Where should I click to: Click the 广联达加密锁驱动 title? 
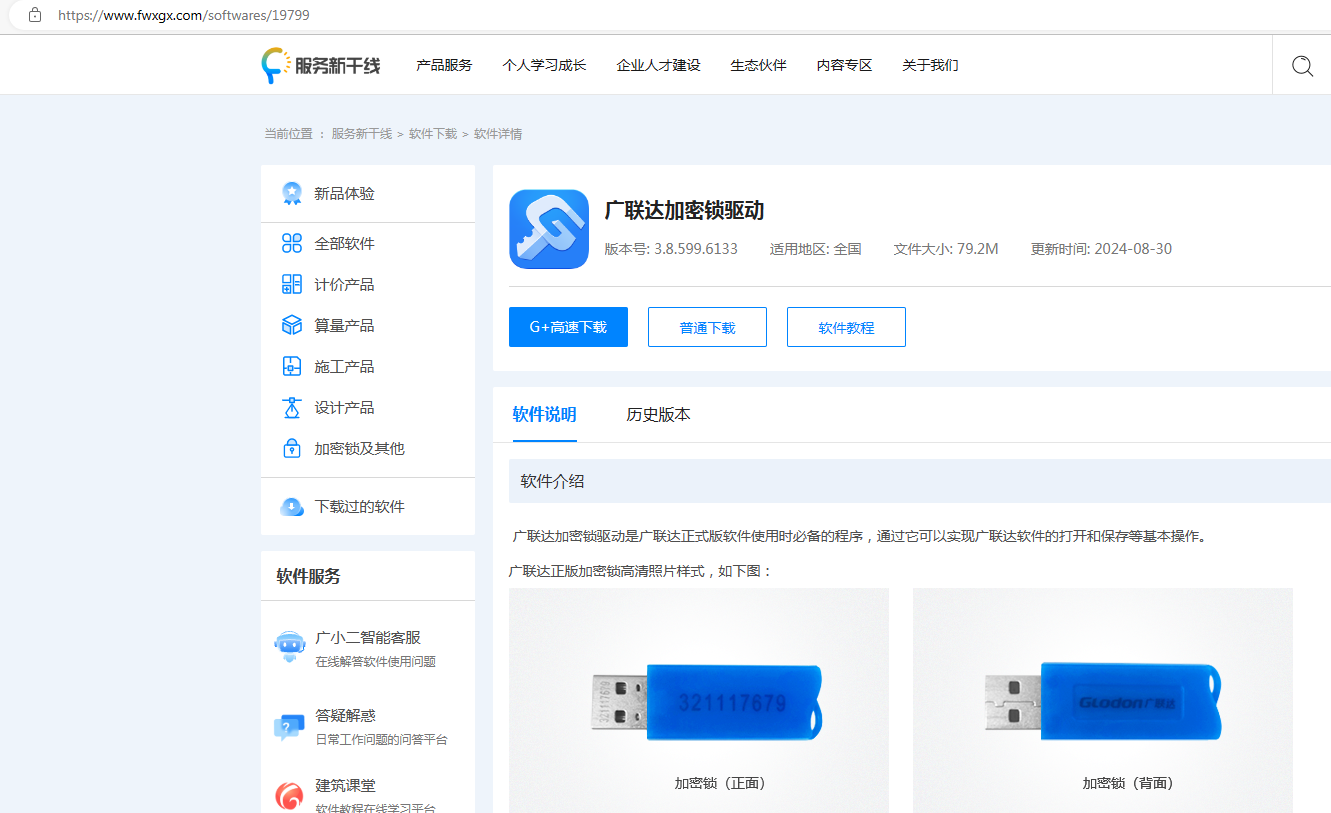tap(684, 210)
